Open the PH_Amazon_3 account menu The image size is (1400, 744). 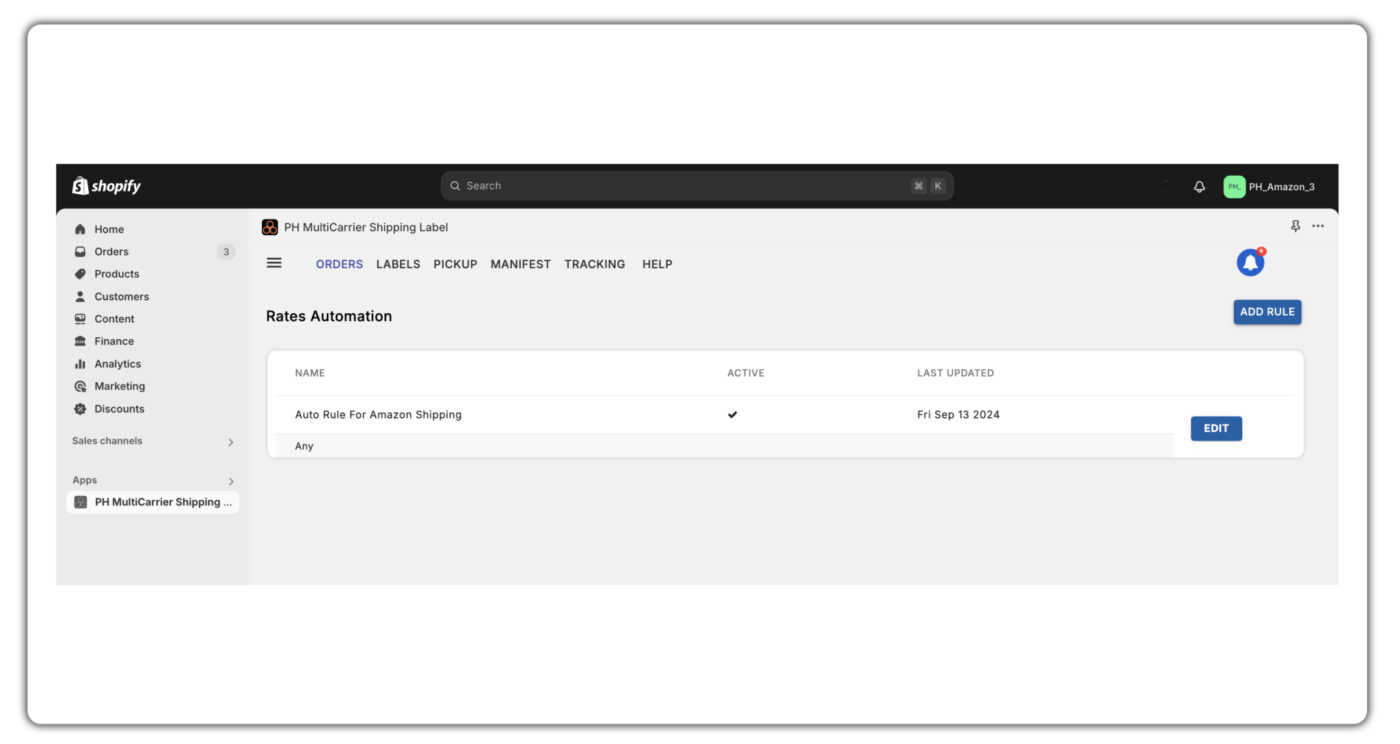click(1270, 187)
